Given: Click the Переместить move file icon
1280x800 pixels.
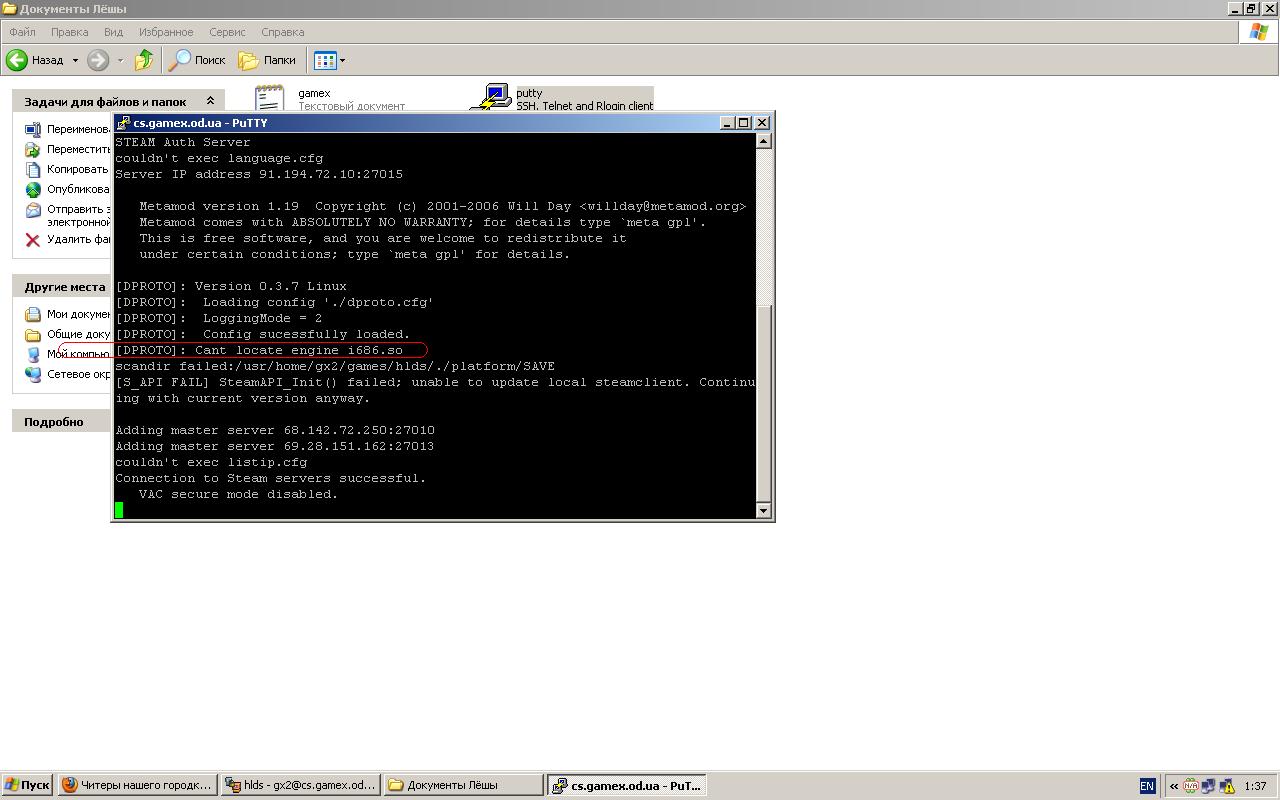Looking at the screenshot, I should [x=33, y=149].
